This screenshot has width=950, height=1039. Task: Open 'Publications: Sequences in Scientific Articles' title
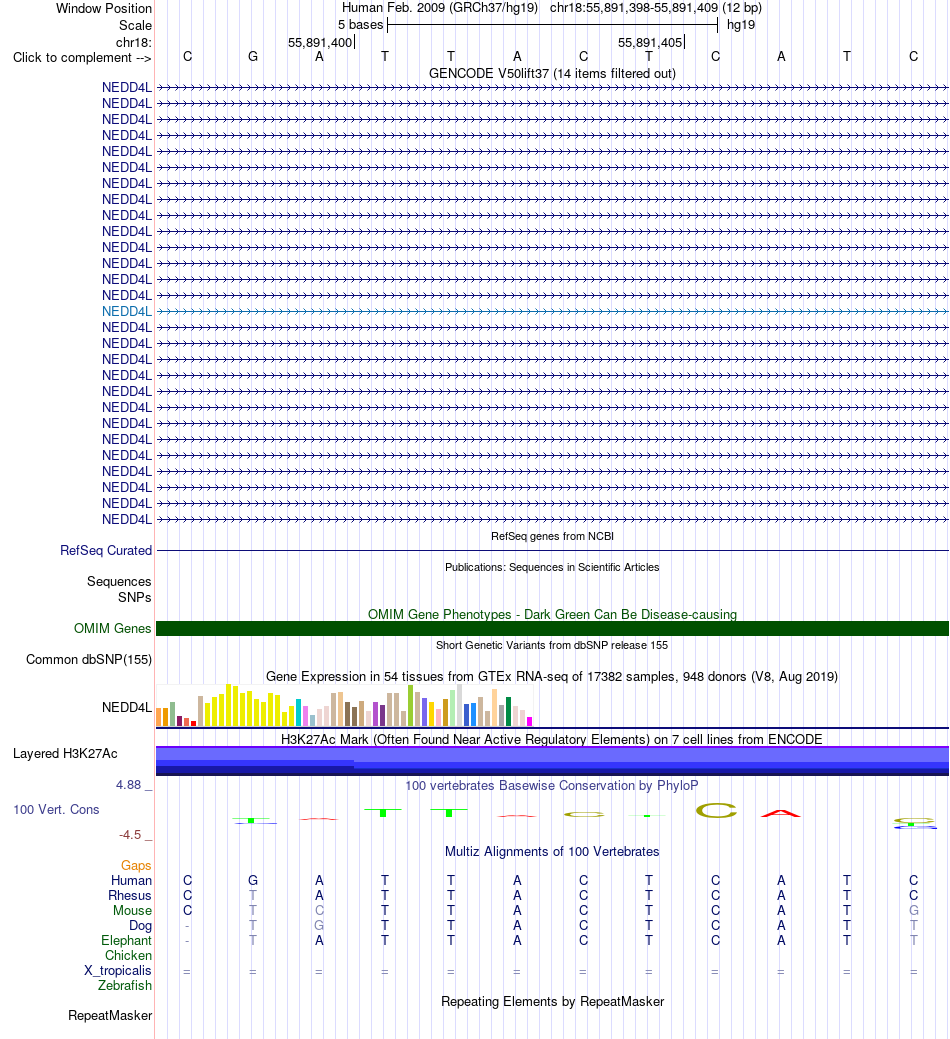(552, 567)
